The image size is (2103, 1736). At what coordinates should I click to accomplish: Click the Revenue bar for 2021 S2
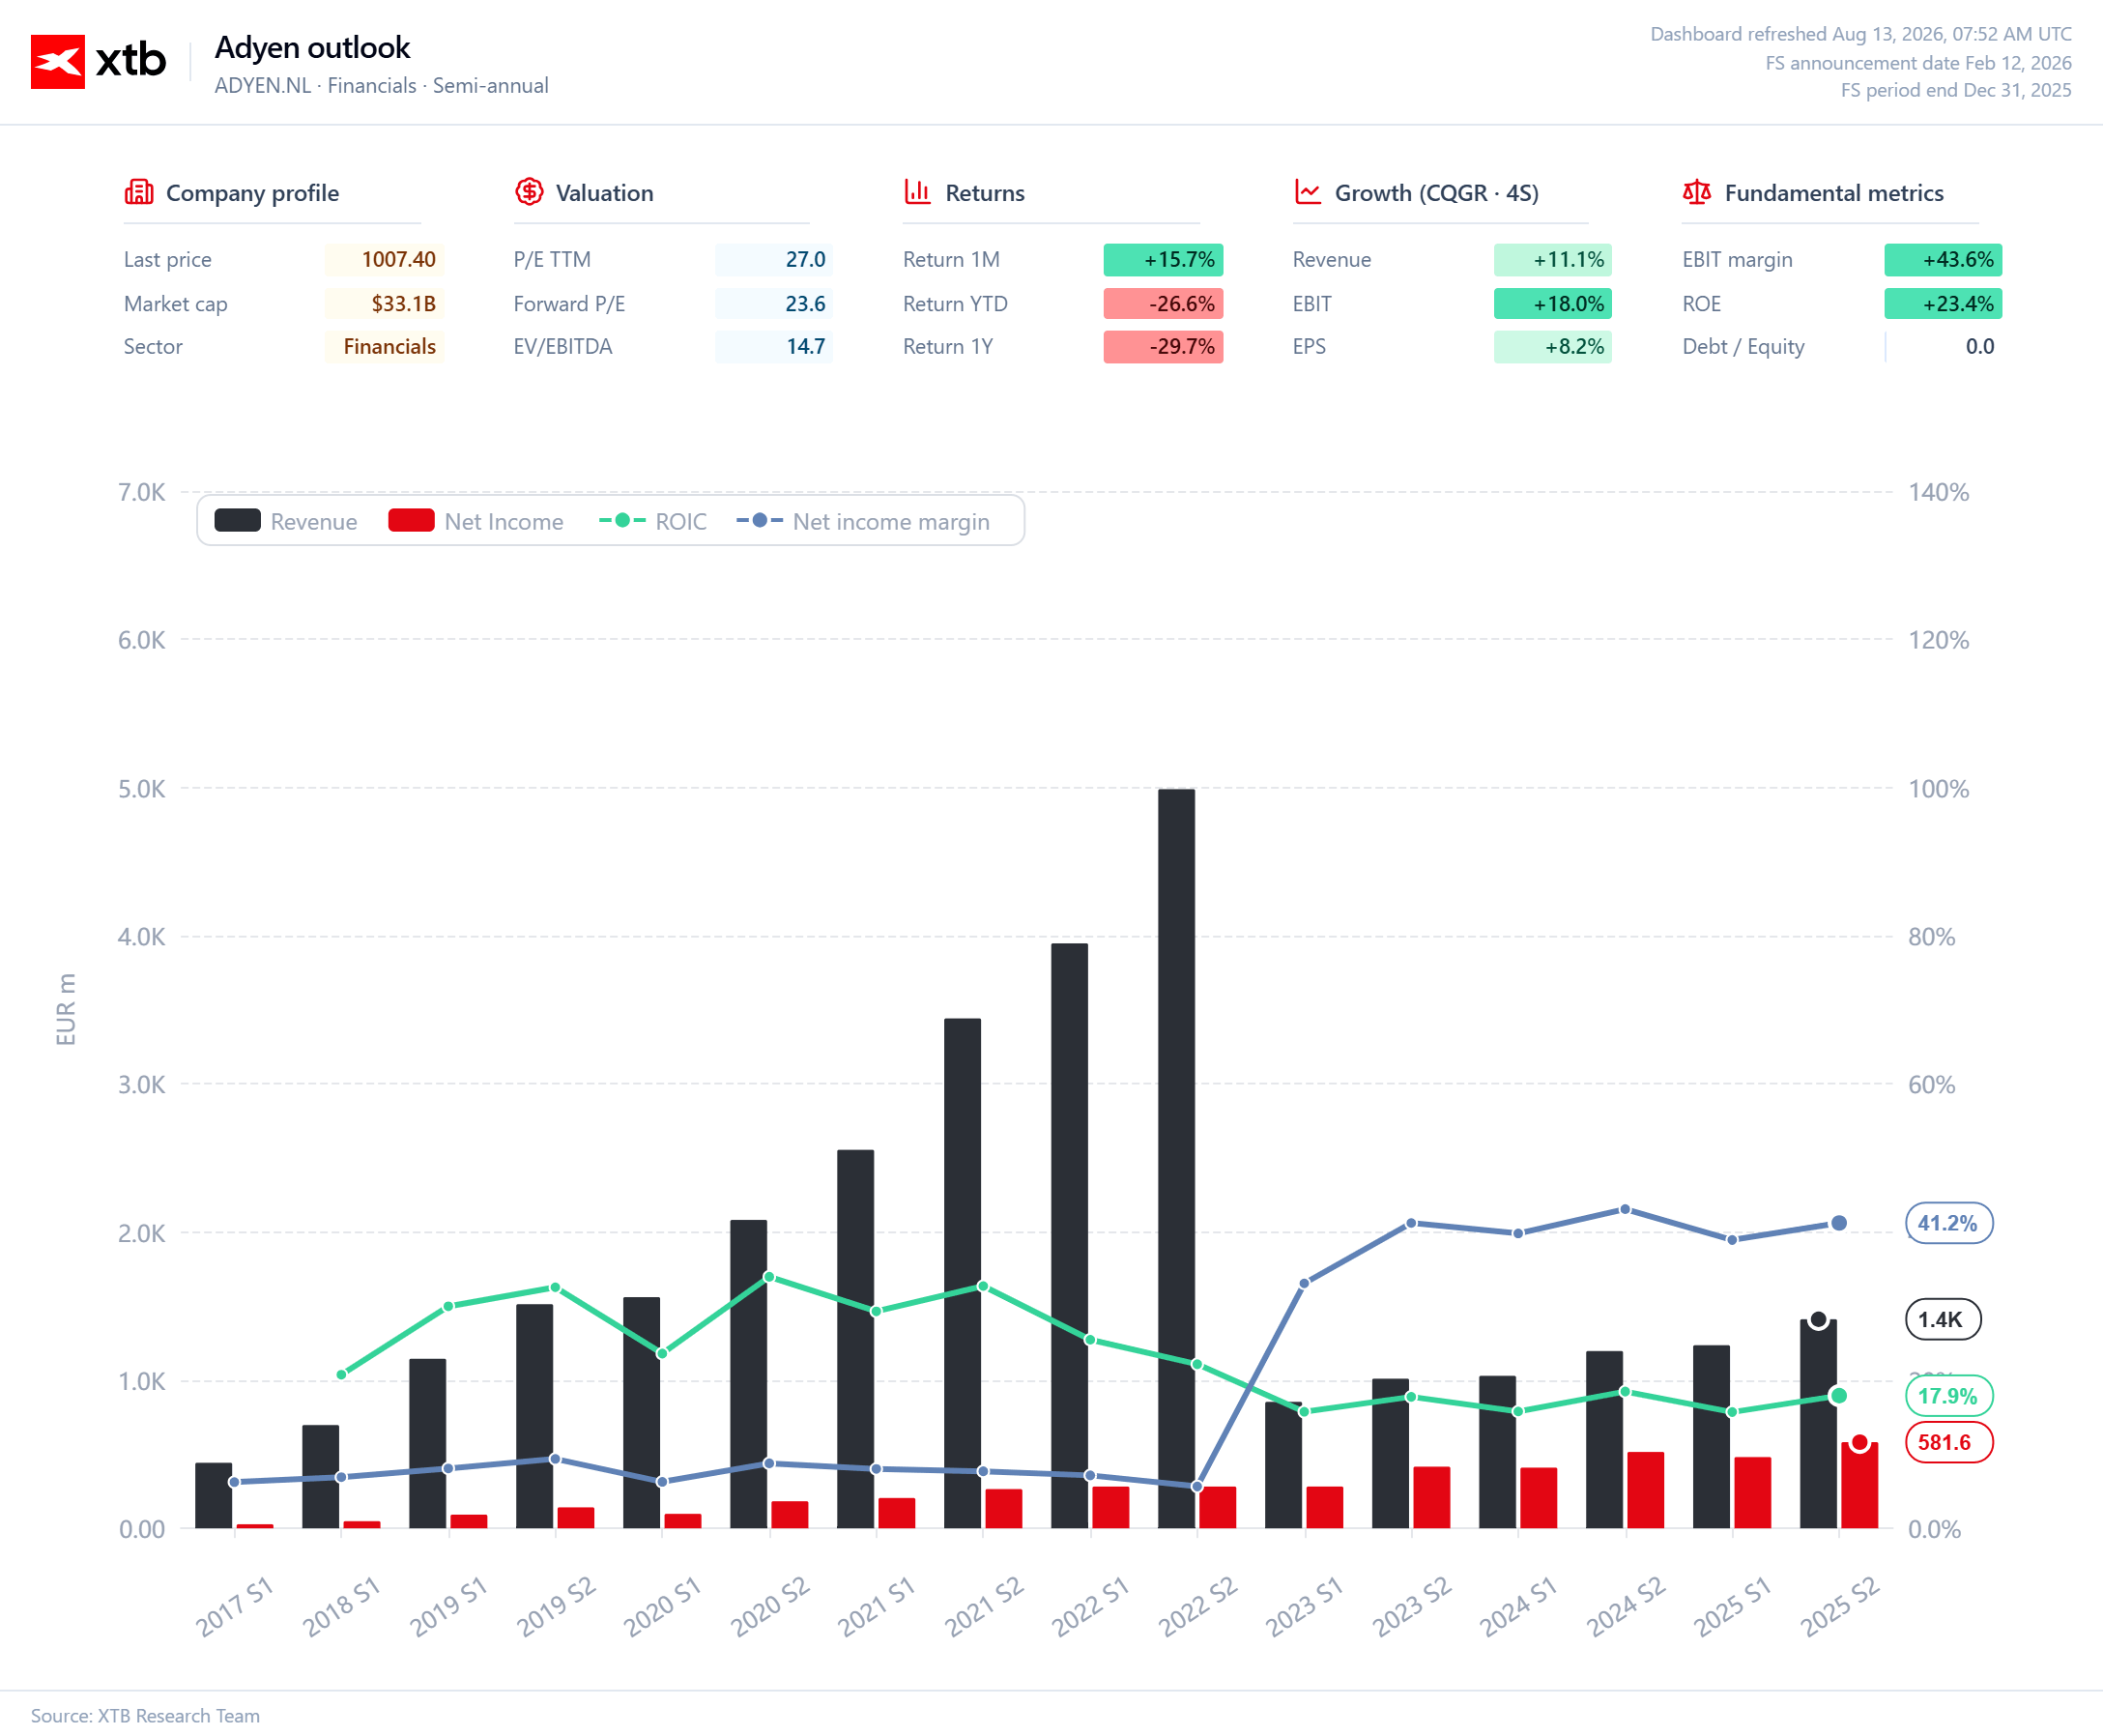(962, 1274)
